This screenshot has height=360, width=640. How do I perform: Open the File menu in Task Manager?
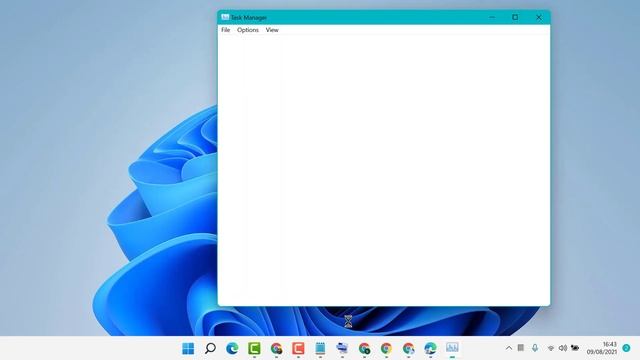(225, 30)
